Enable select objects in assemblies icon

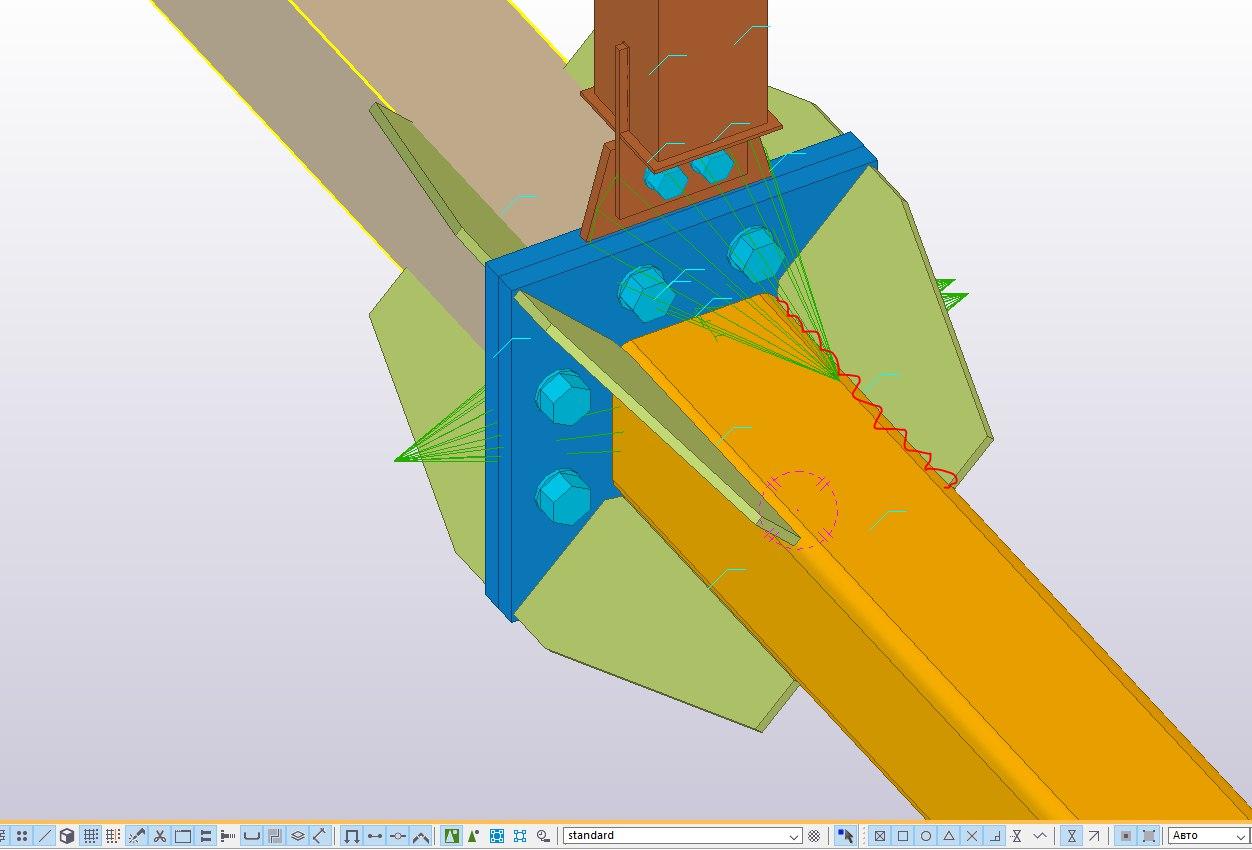coord(520,836)
